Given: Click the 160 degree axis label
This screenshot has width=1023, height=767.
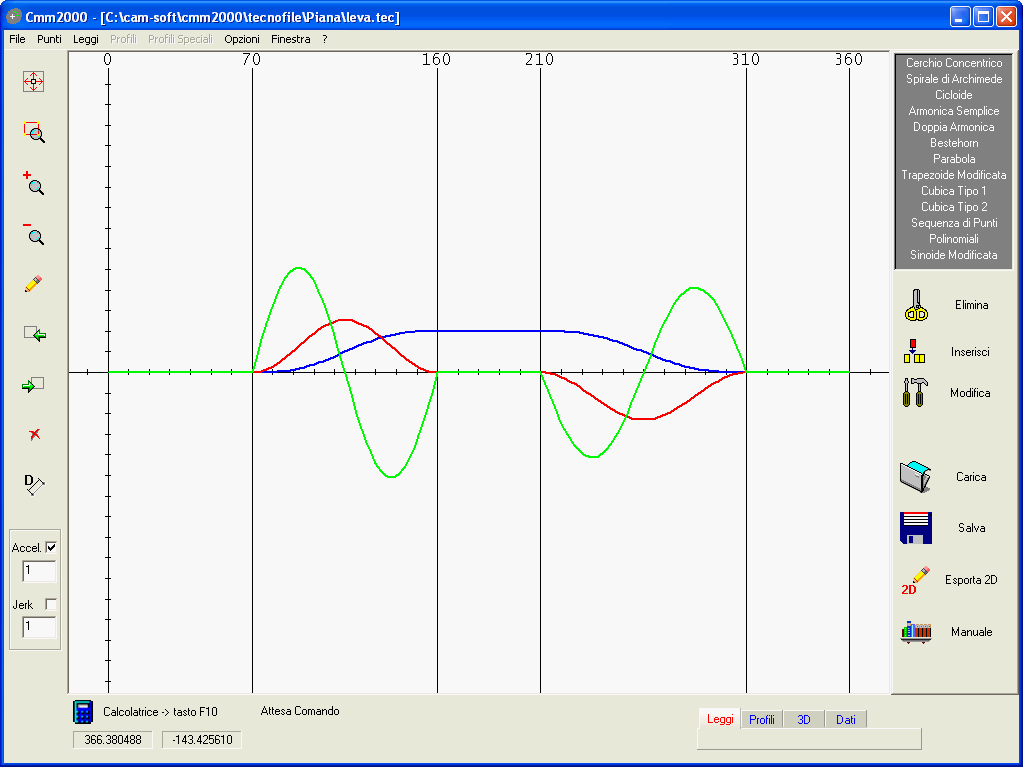Looking at the screenshot, I should click(436, 60).
